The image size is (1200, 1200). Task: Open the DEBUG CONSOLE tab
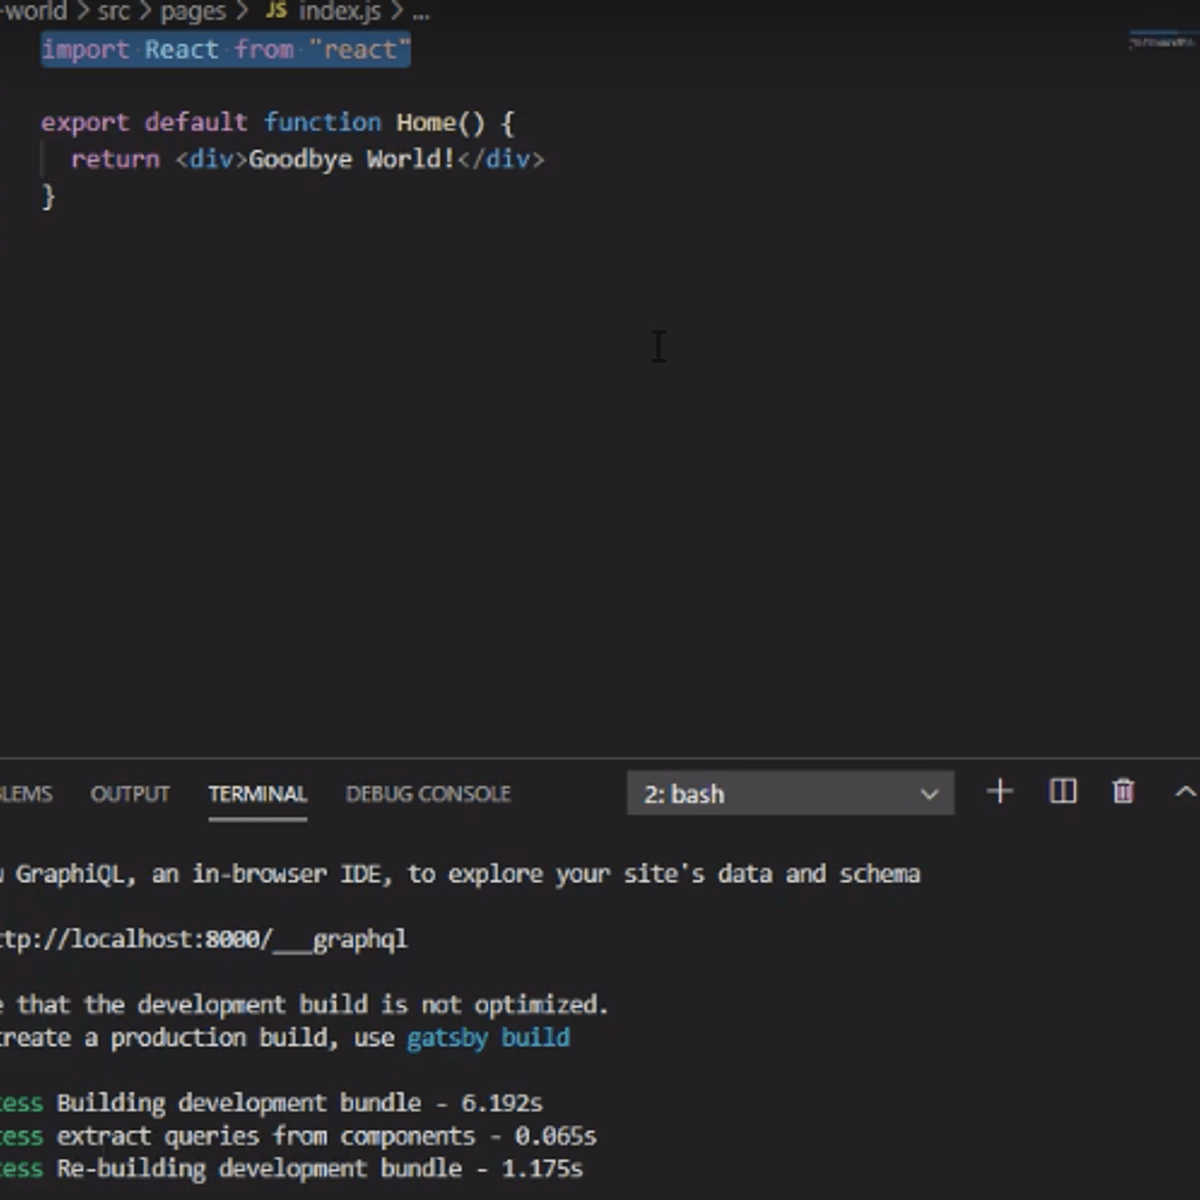point(428,794)
